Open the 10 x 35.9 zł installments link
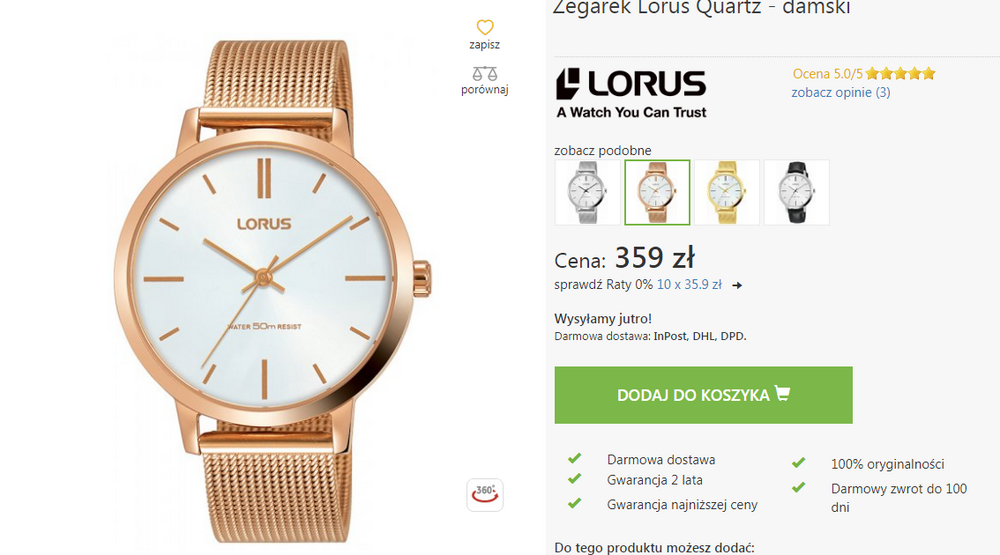The image size is (1000, 555). coord(689,285)
